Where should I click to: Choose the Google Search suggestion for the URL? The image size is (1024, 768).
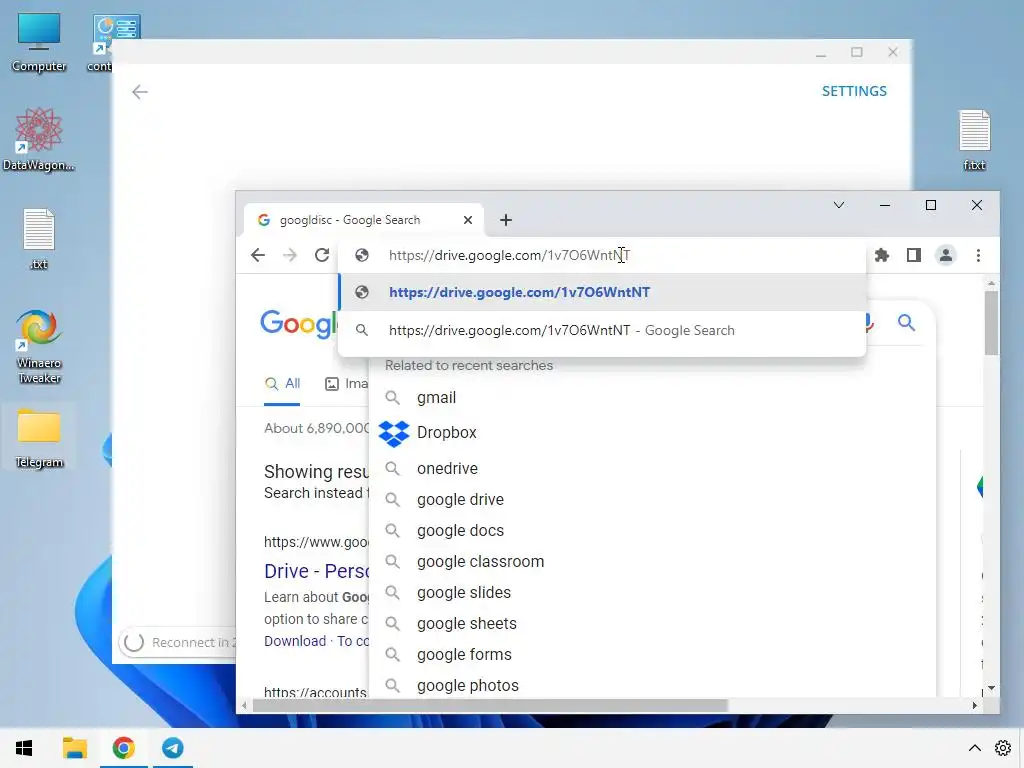click(x=602, y=330)
